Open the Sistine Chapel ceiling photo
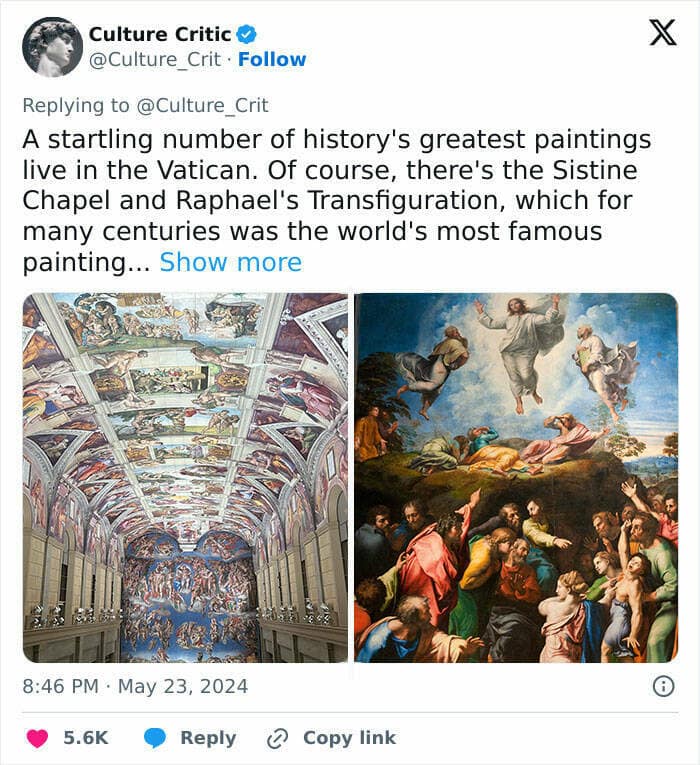 (185, 477)
